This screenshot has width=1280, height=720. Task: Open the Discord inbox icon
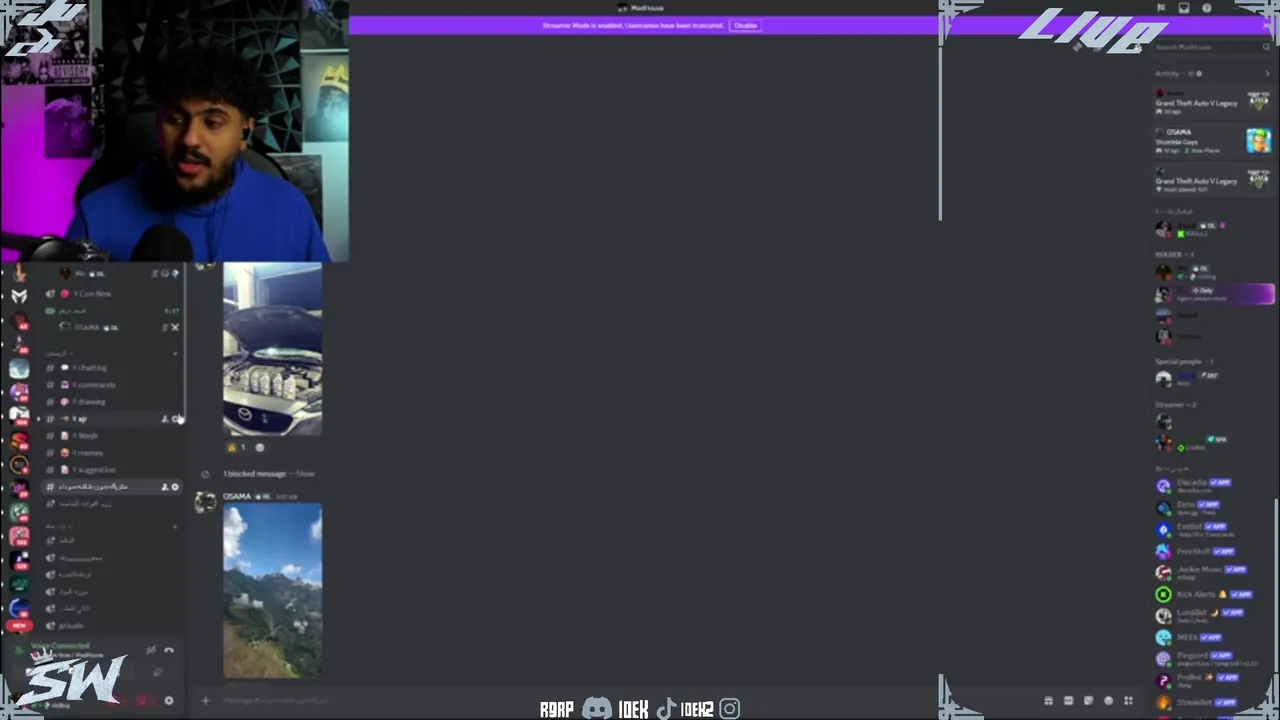point(1184,8)
